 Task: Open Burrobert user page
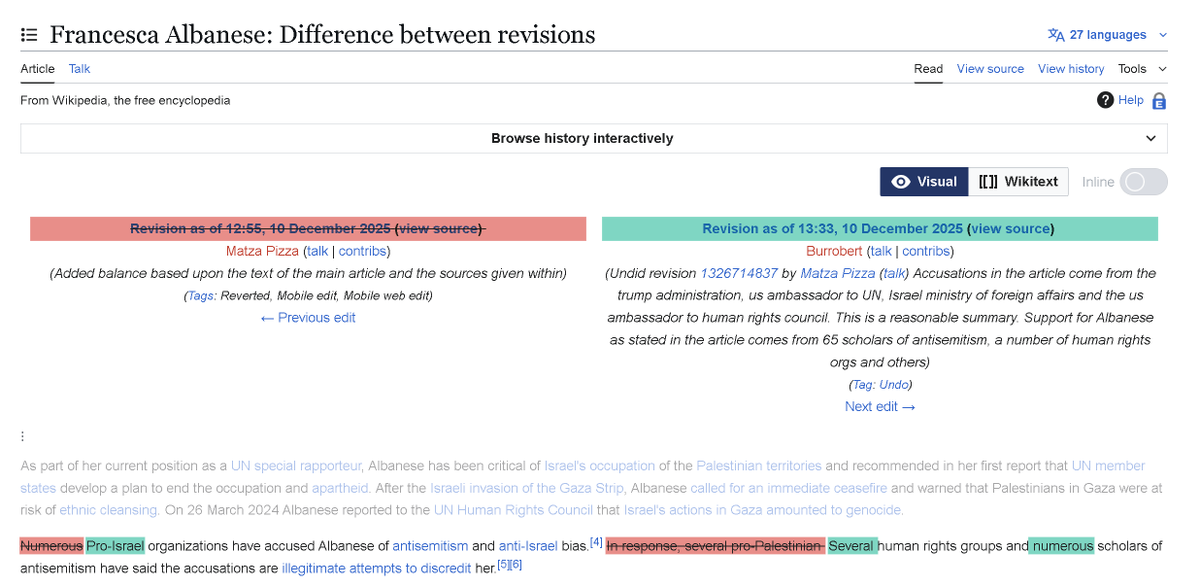click(x=834, y=251)
